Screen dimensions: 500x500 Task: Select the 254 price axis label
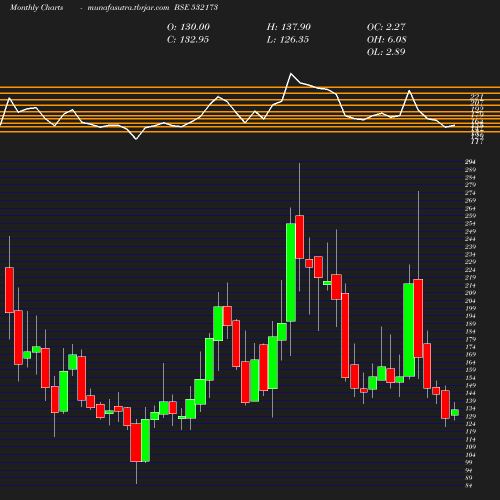(x=470, y=224)
